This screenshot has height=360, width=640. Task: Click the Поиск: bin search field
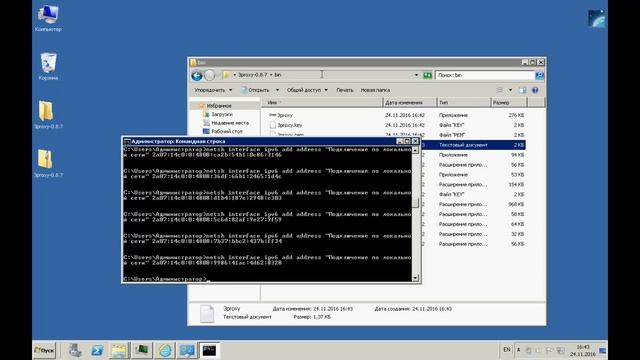click(x=485, y=75)
